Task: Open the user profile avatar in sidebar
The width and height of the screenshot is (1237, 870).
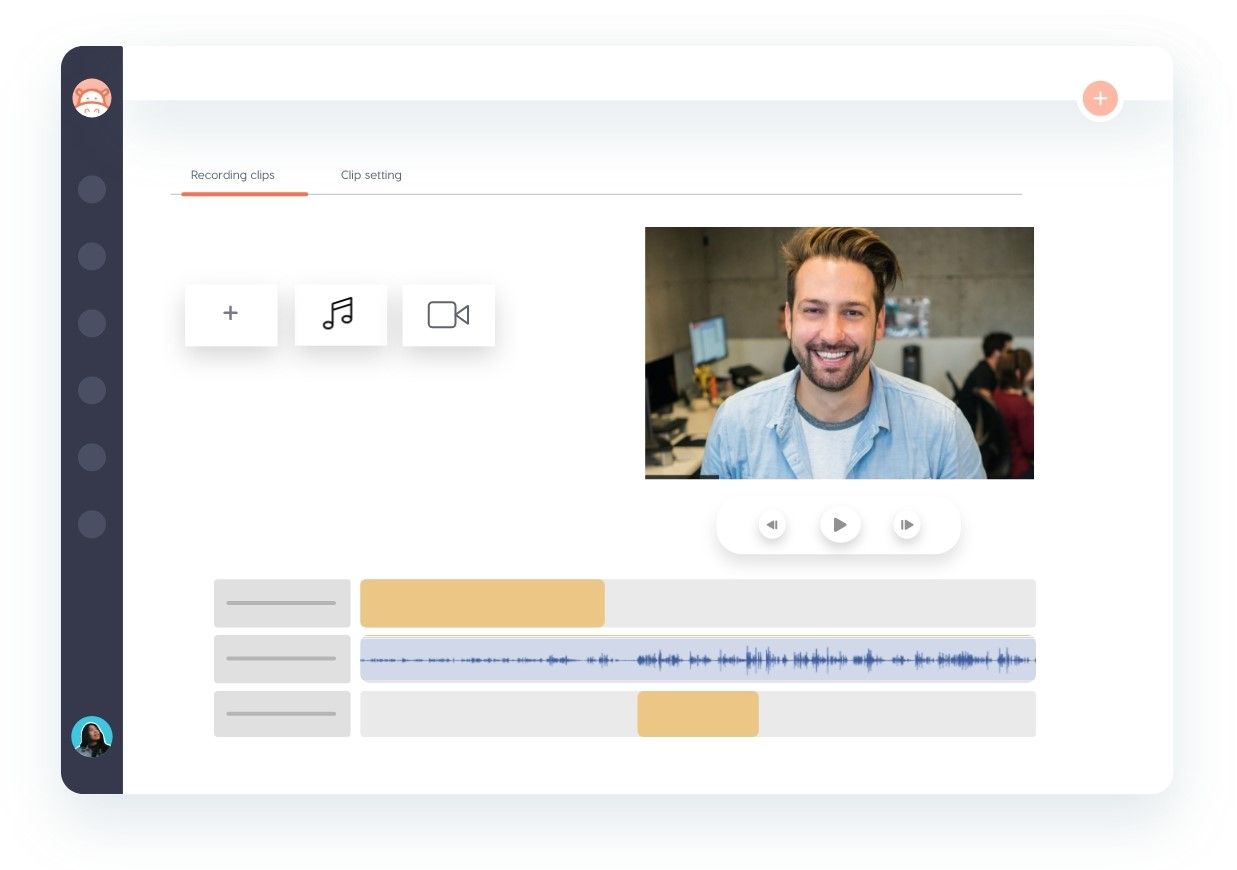Action: (x=92, y=737)
